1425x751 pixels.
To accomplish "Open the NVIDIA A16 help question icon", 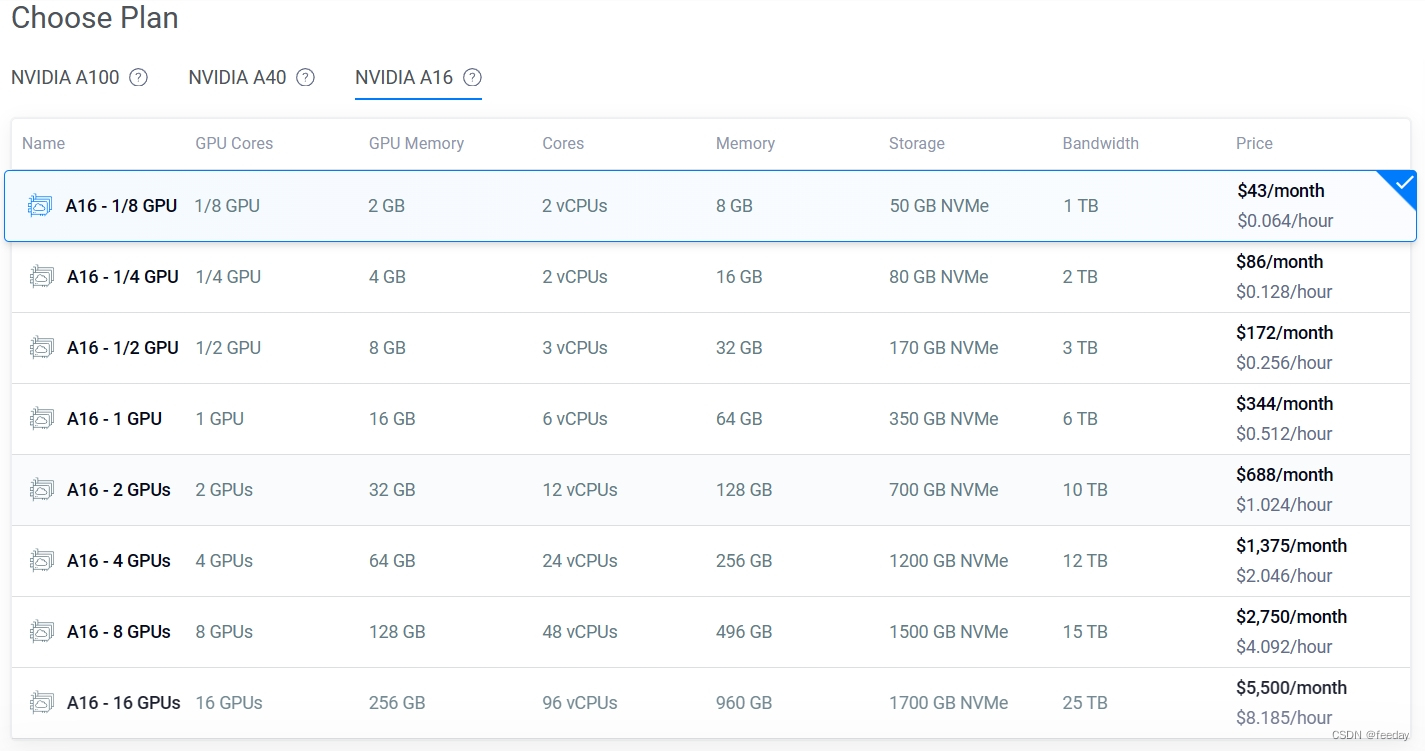I will pyautogui.click(x=473, y=78).
